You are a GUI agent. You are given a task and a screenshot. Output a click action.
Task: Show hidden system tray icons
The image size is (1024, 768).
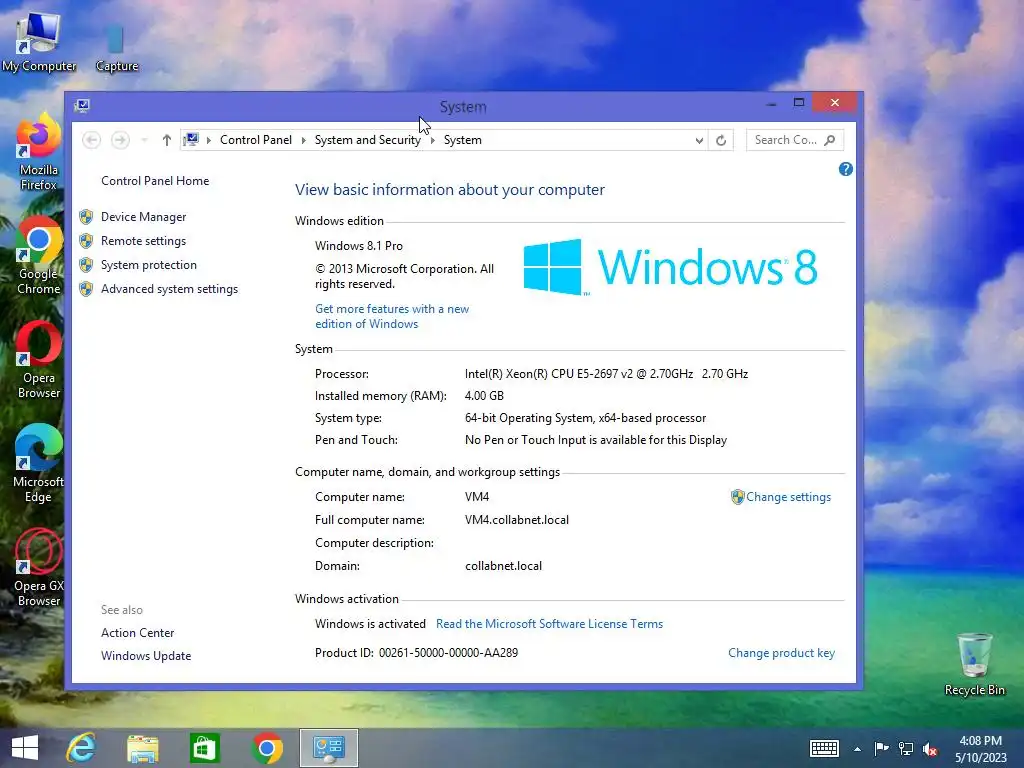point(857,749)
